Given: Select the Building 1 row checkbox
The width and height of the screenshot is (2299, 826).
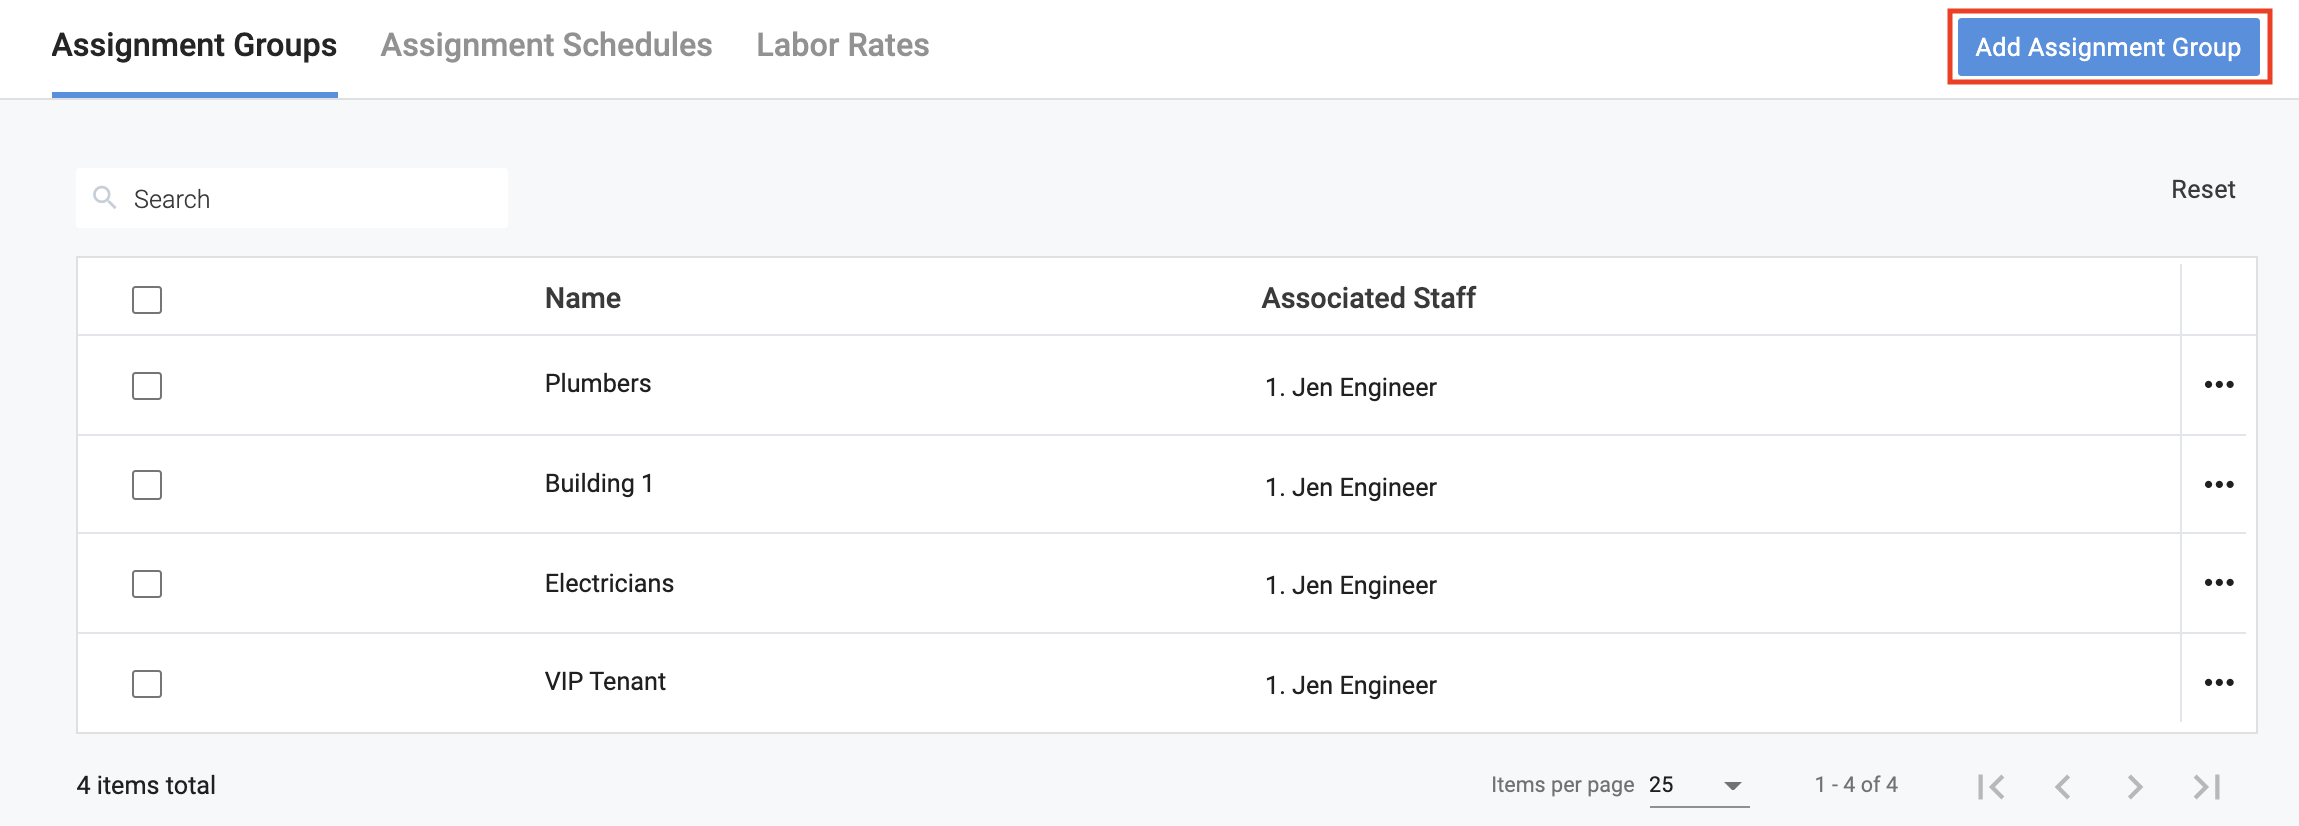Looking at the screenshot, I should coord(147,485).
